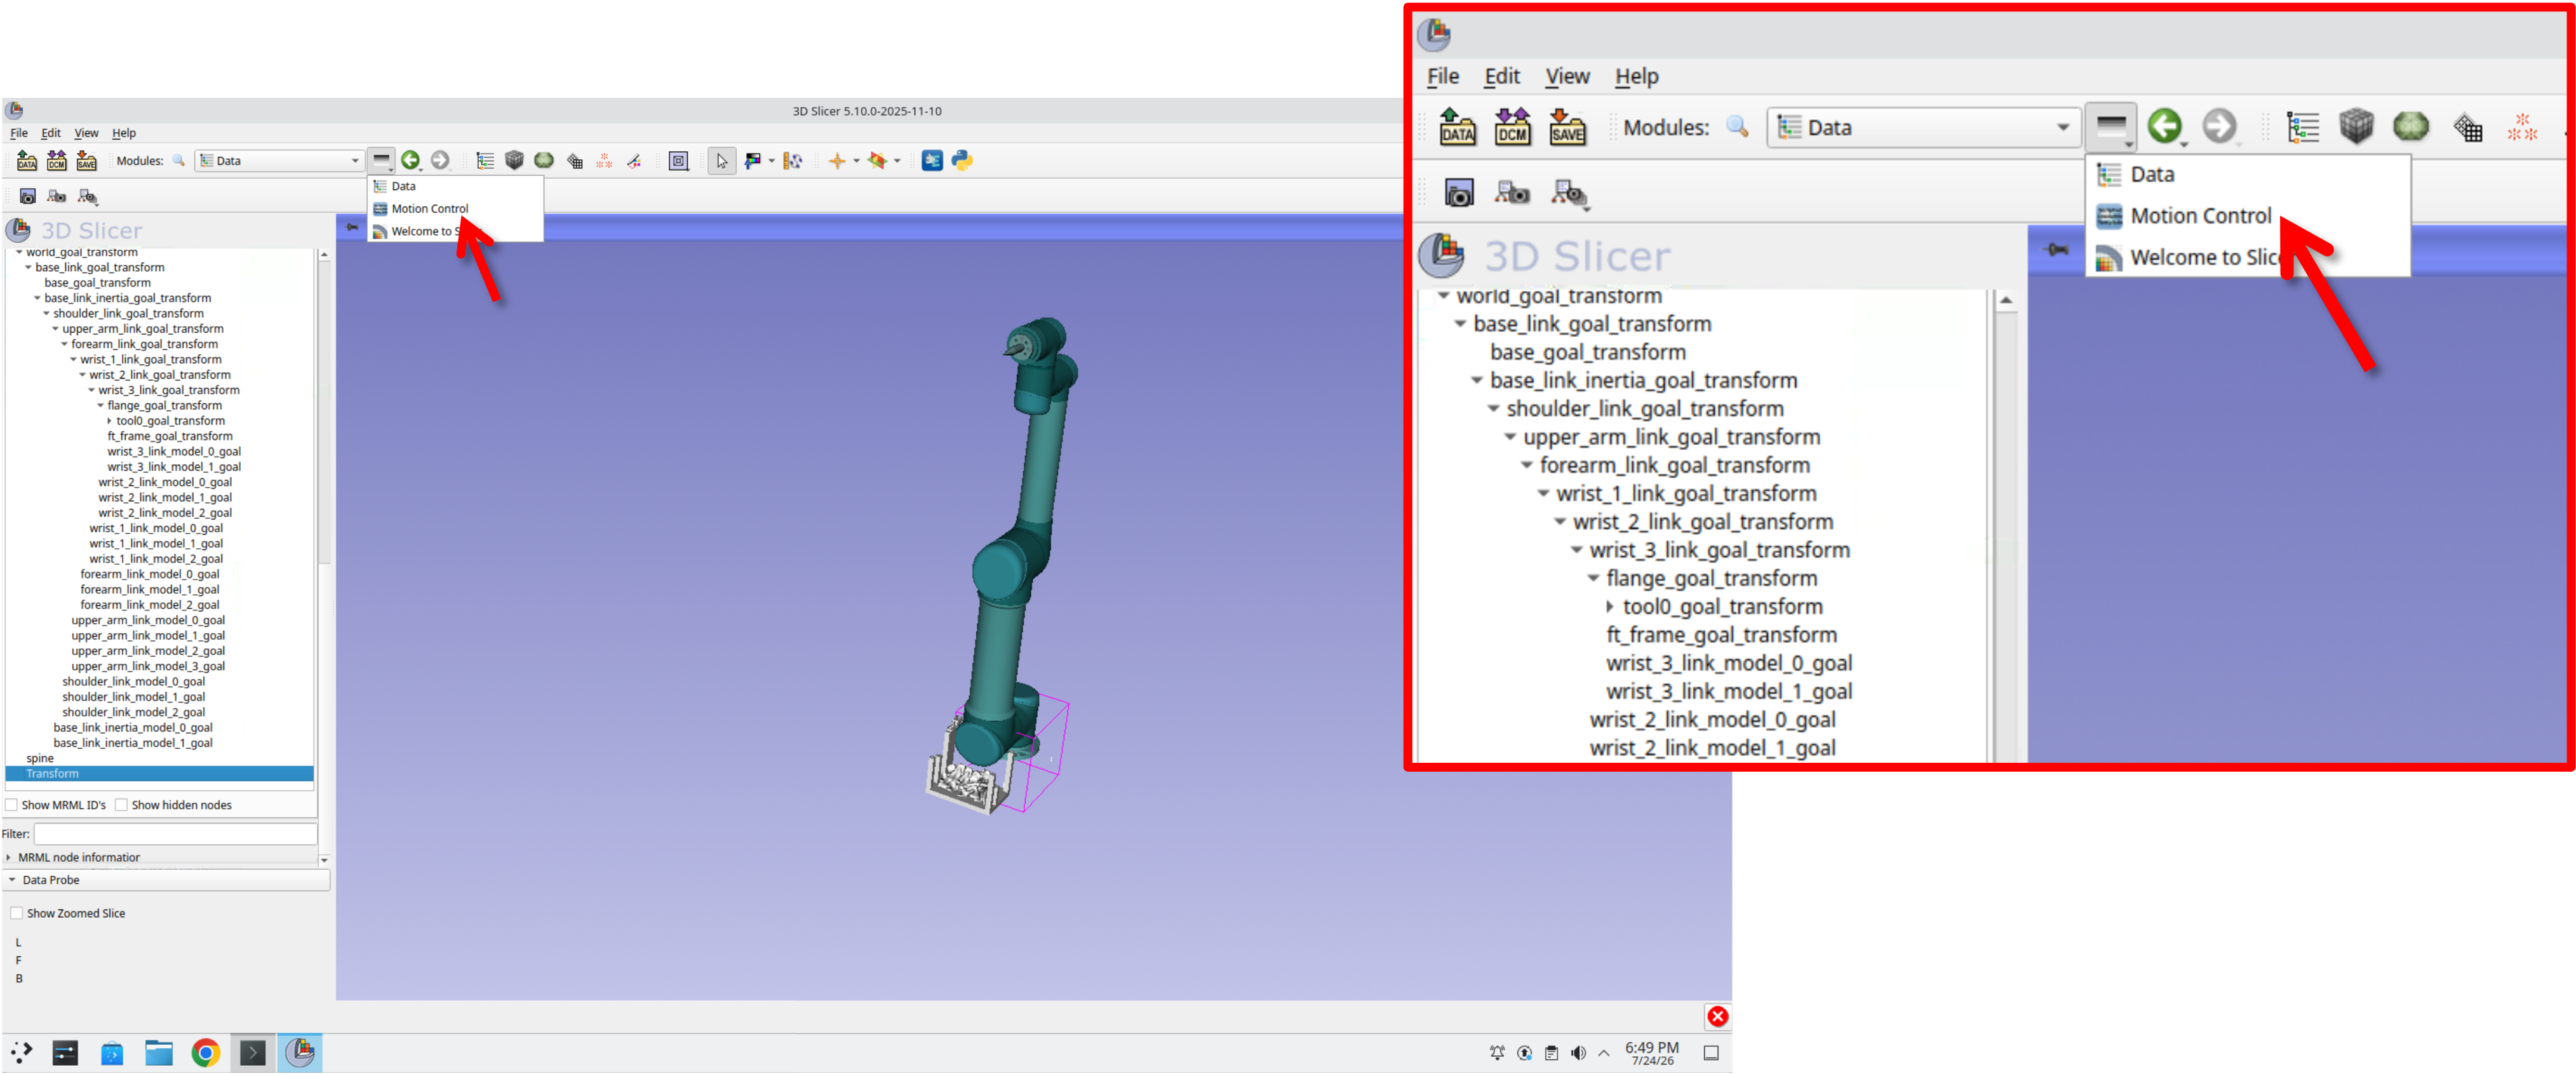Click the window/level adjust icon
Viewport: 2576px width, 1074px height.
[x=752, y=160]
